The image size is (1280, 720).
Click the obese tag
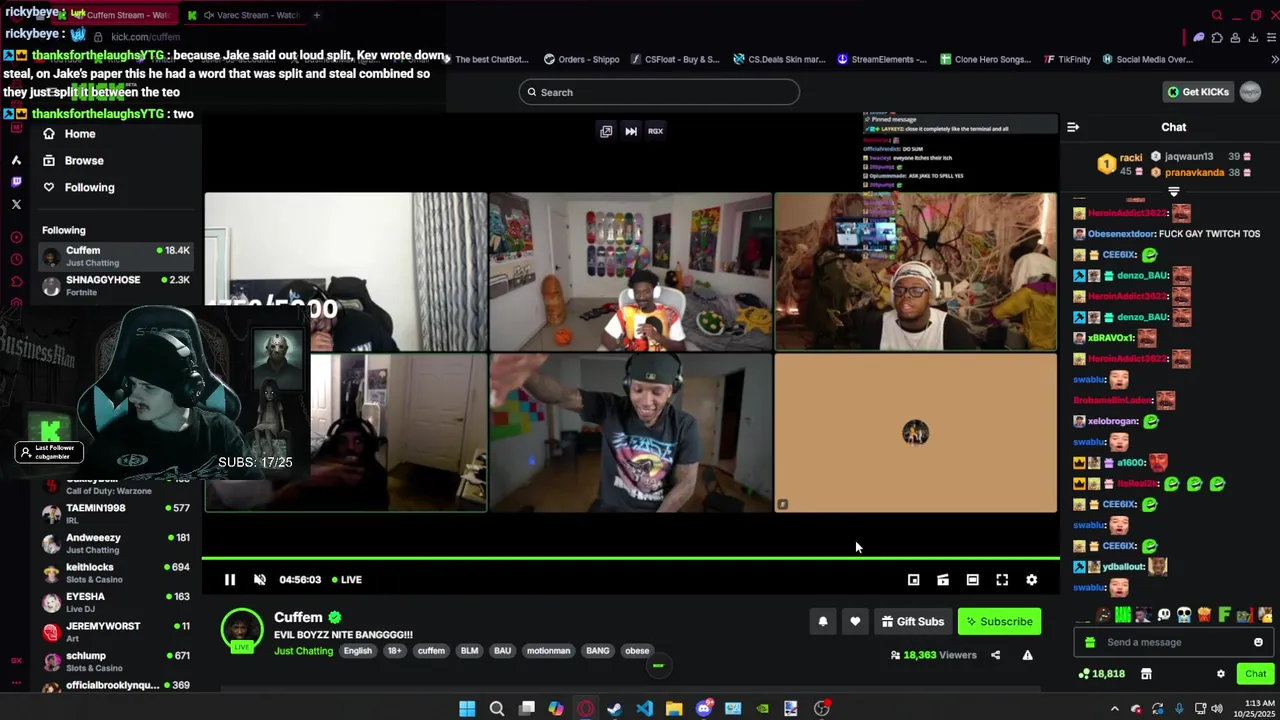637,651
